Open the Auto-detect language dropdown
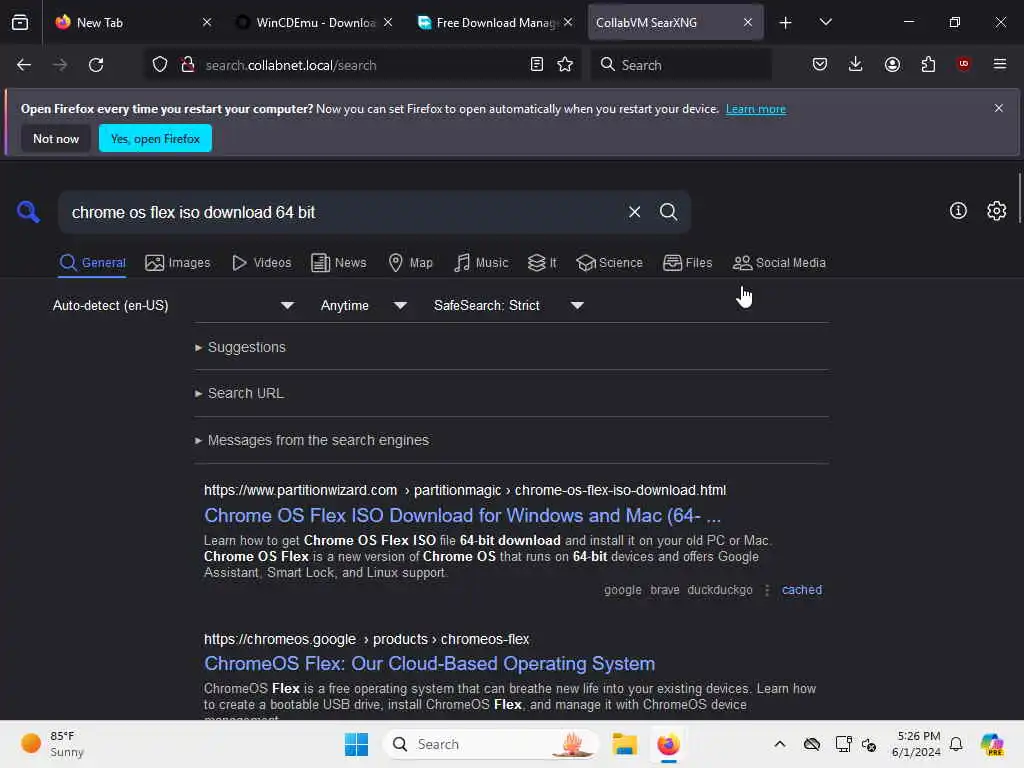Screen dimensions: 1024x768 coord(173,305)
